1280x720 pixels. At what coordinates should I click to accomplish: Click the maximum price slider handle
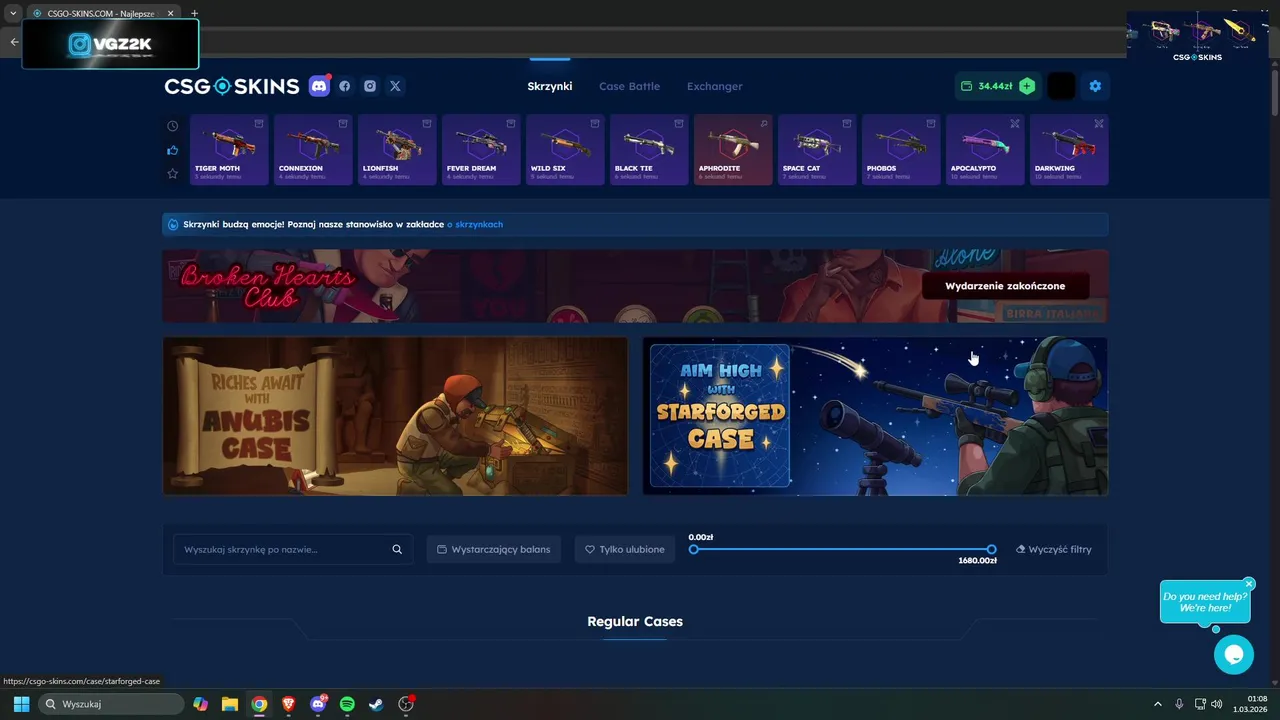pos(991,549)
